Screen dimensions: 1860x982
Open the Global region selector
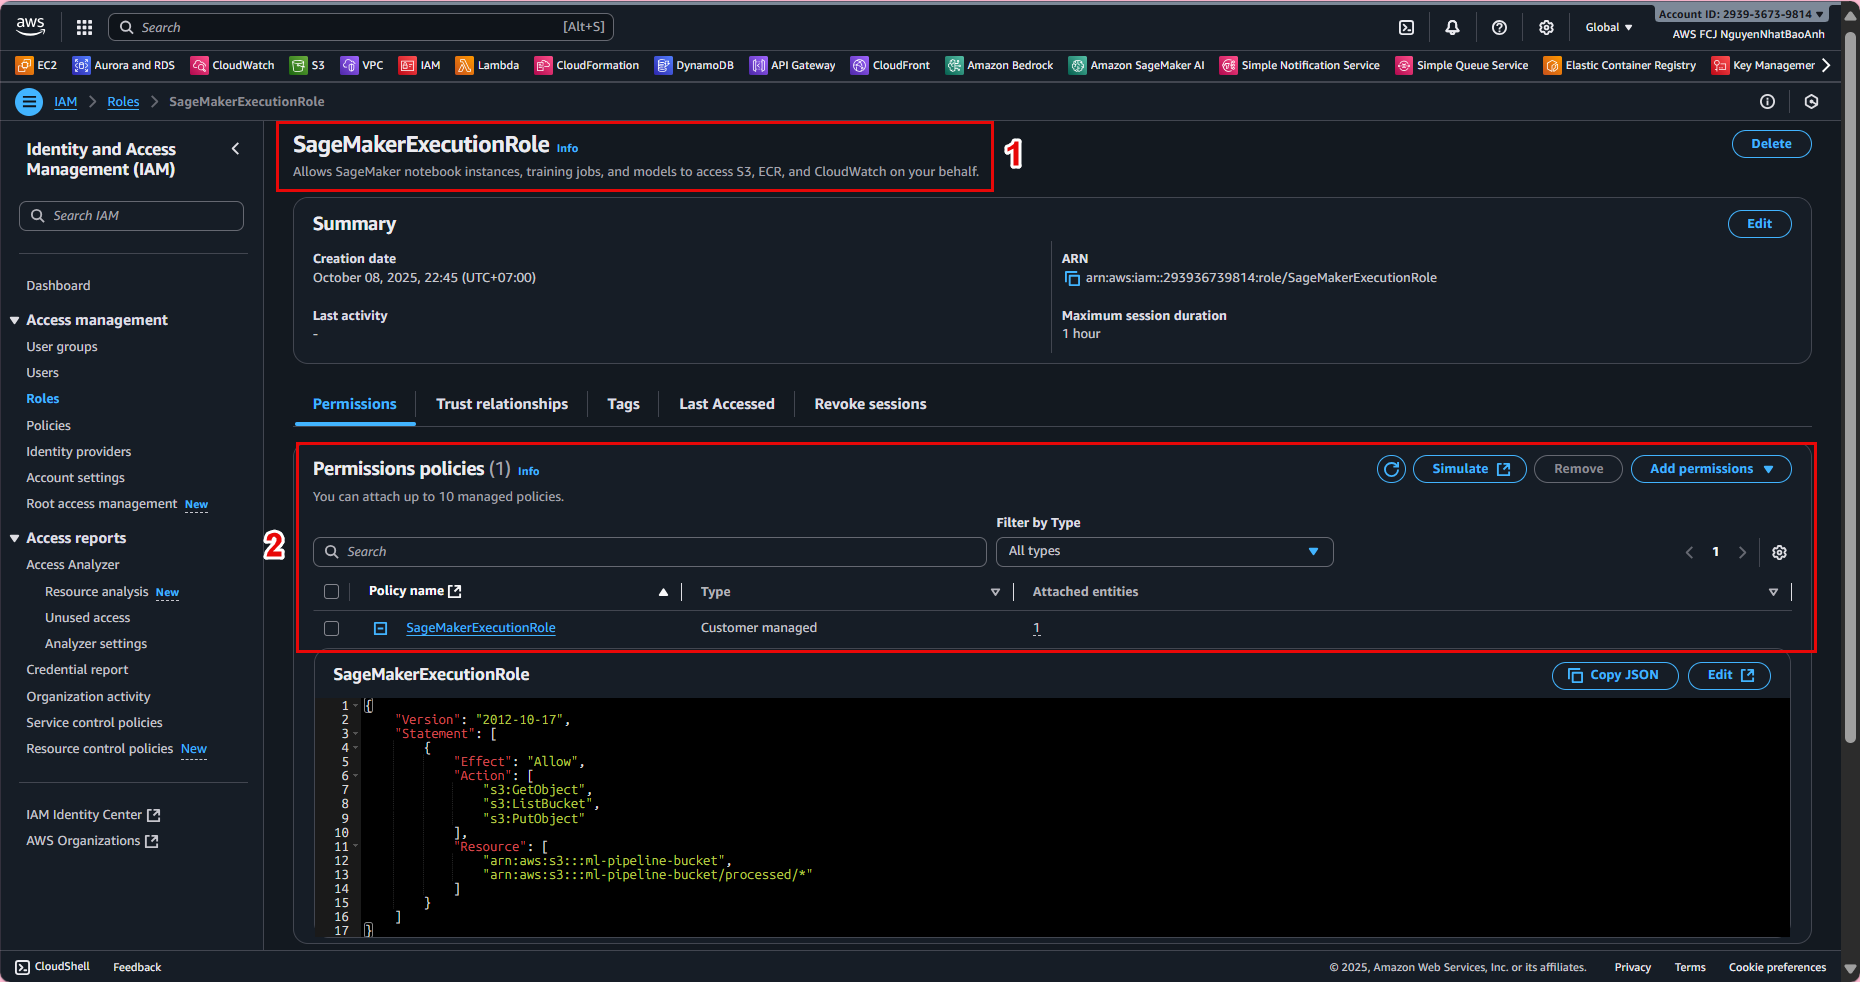(1608, 27)
